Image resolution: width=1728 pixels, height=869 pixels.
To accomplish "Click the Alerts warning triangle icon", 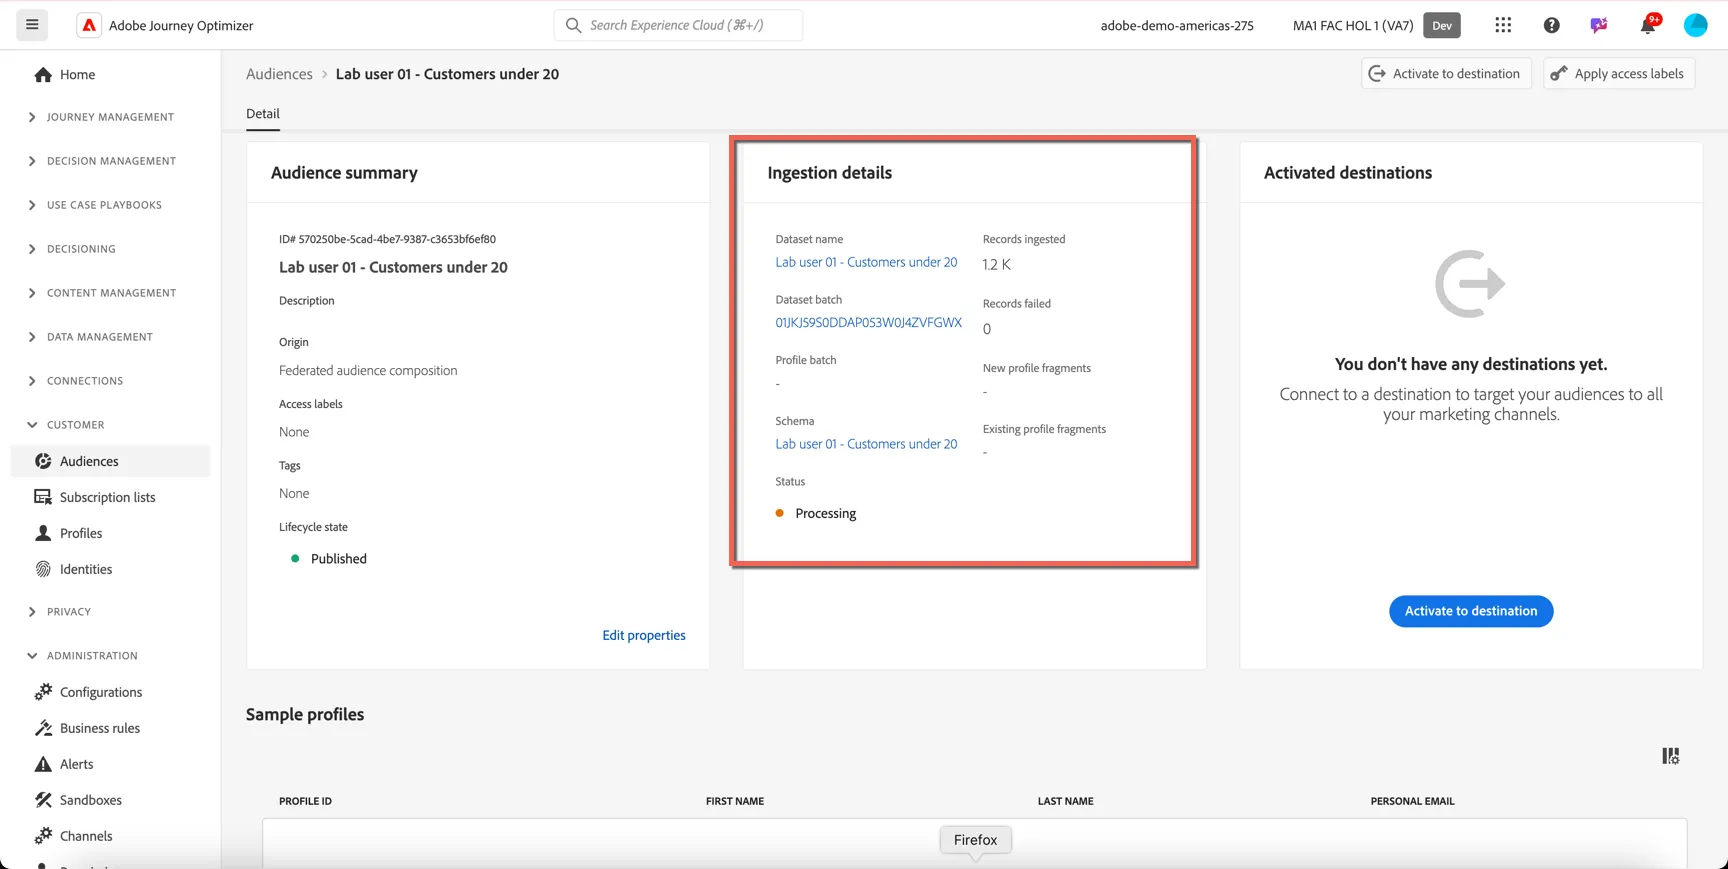I will [x=43, y=764].
